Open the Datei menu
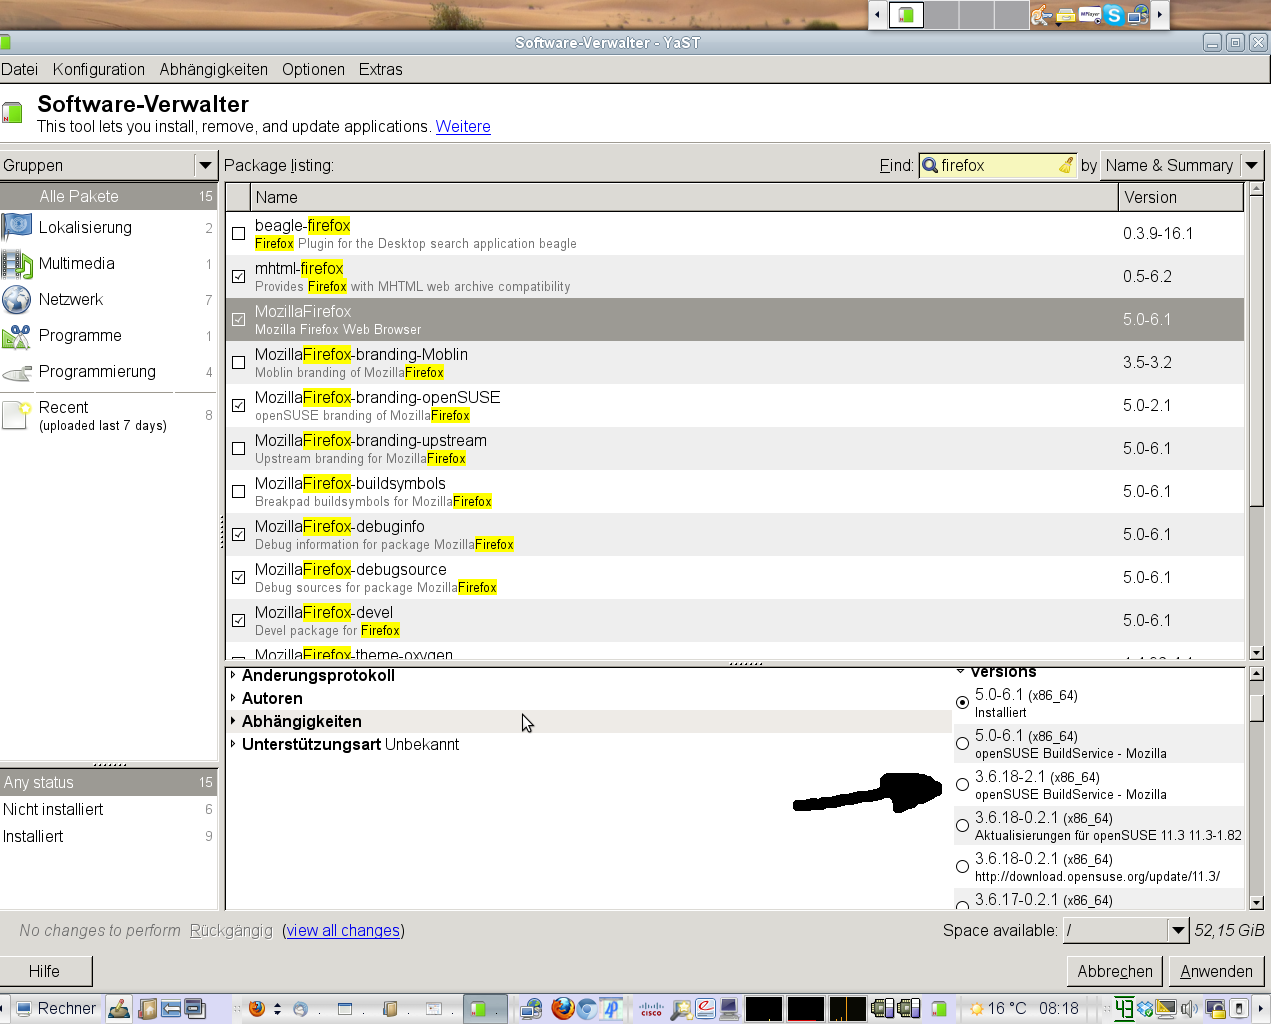 [19, 69]
